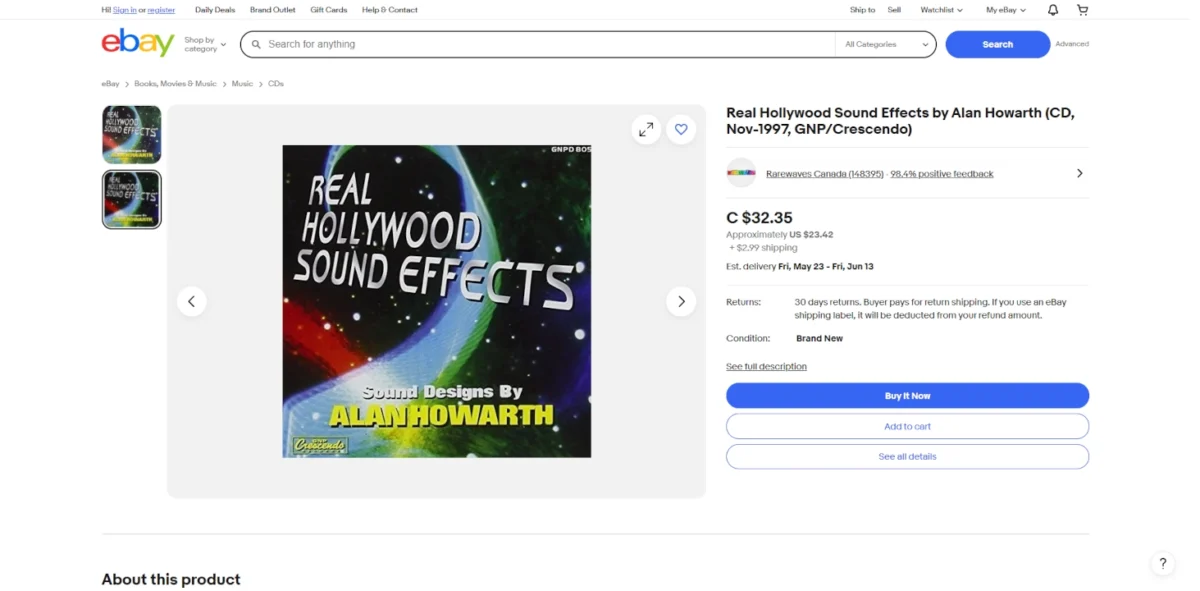The height and width of the screenshot is (591, 1200).
Task: Click the magnifier icon in search bar
Action: click(256, 44)
